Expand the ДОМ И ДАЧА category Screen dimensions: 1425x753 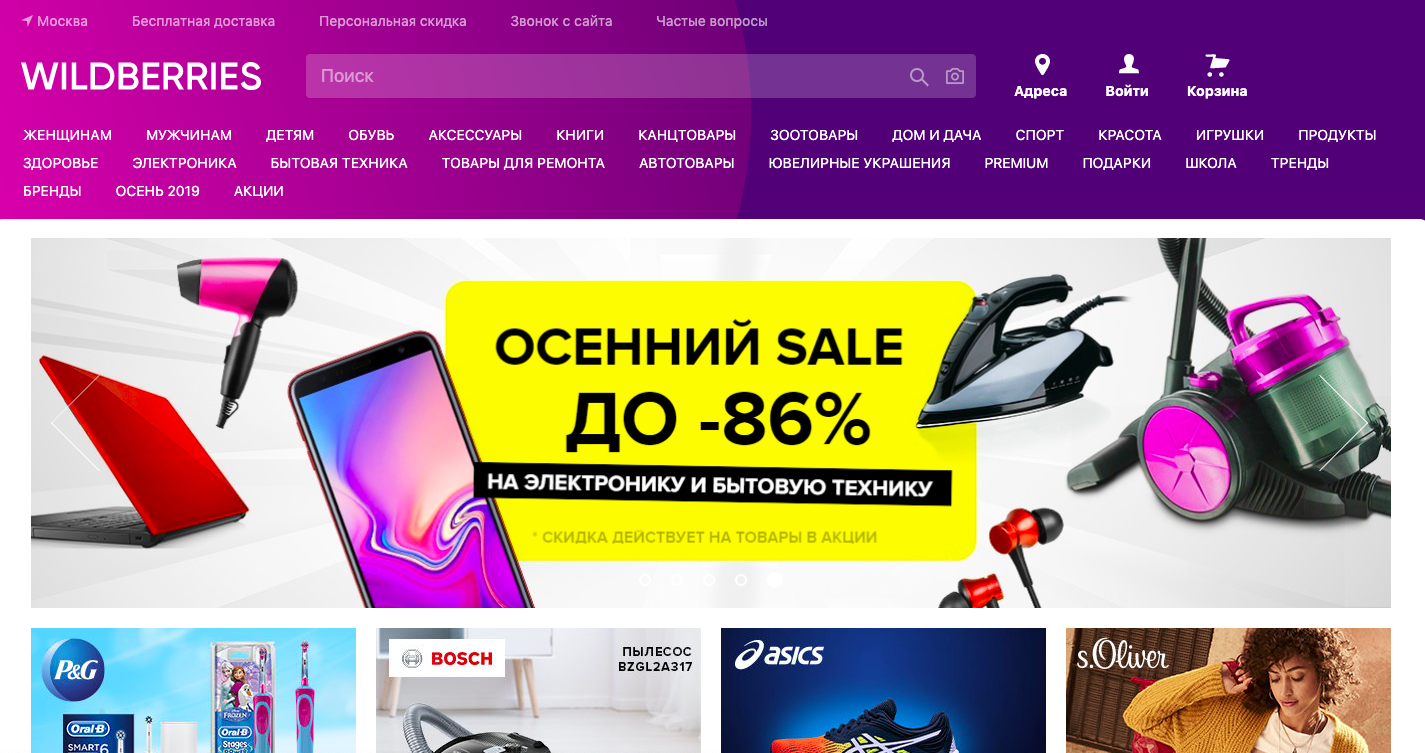937,135
